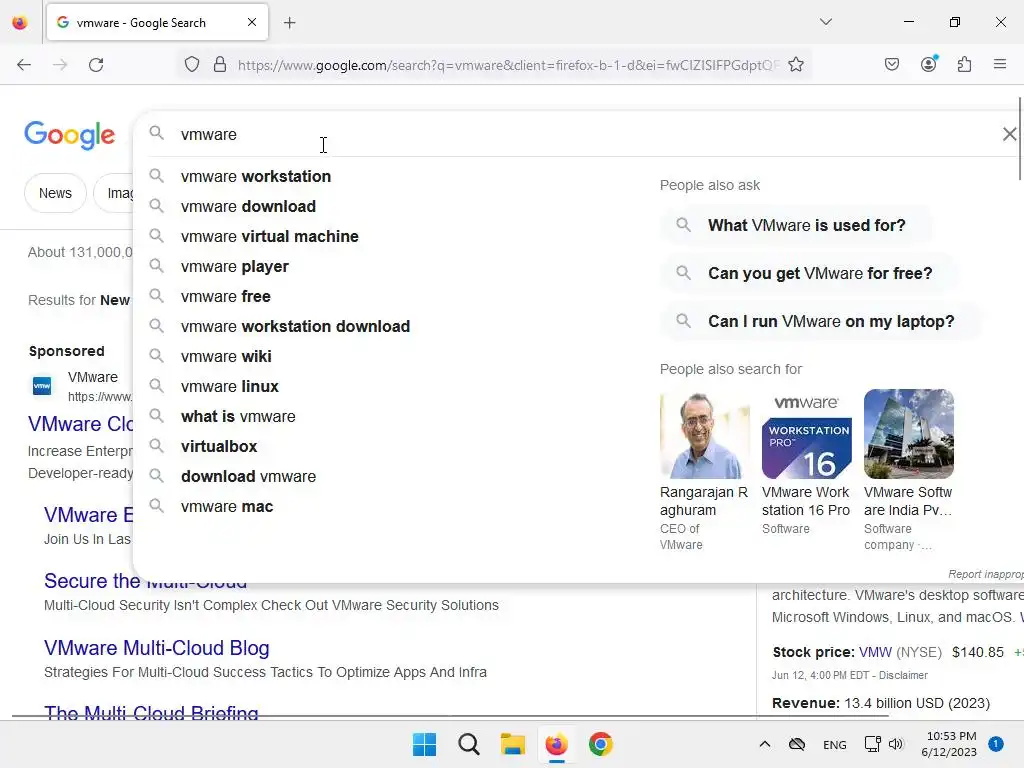Switch to Firefox in the taskbar

(x=556, y=744)
